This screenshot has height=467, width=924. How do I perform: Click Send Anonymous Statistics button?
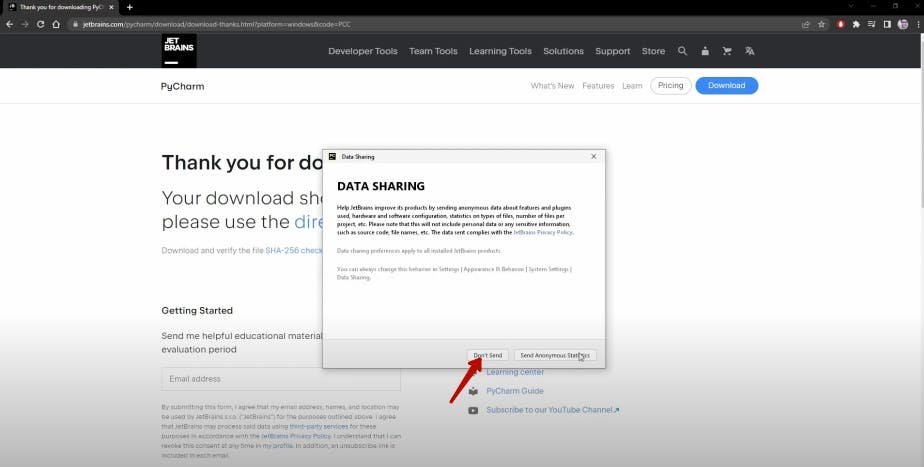(555, 355)
